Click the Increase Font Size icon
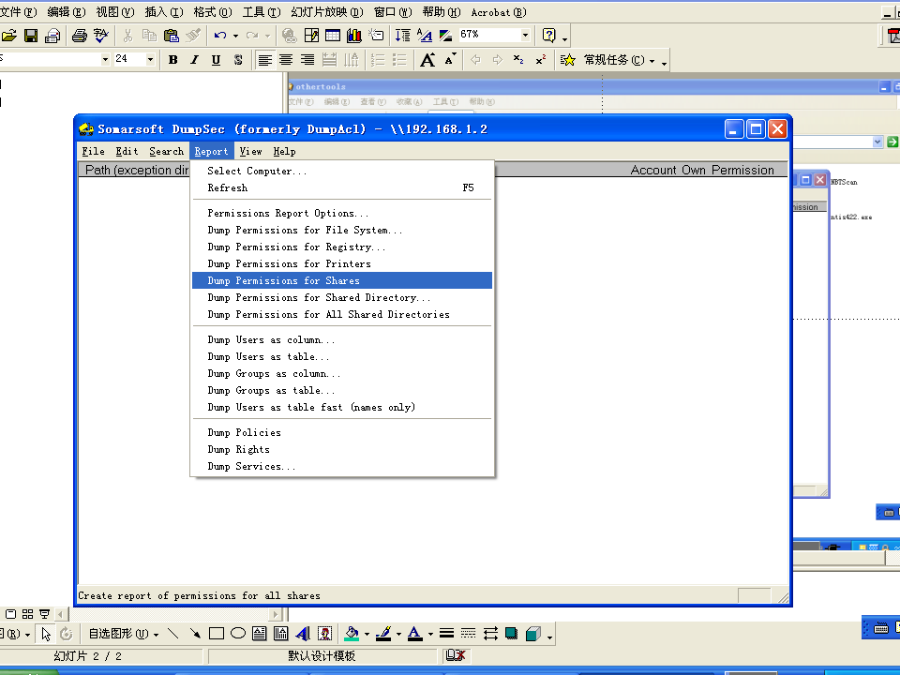Viewport: 900px width, 675px height. (x=428, y=60)
